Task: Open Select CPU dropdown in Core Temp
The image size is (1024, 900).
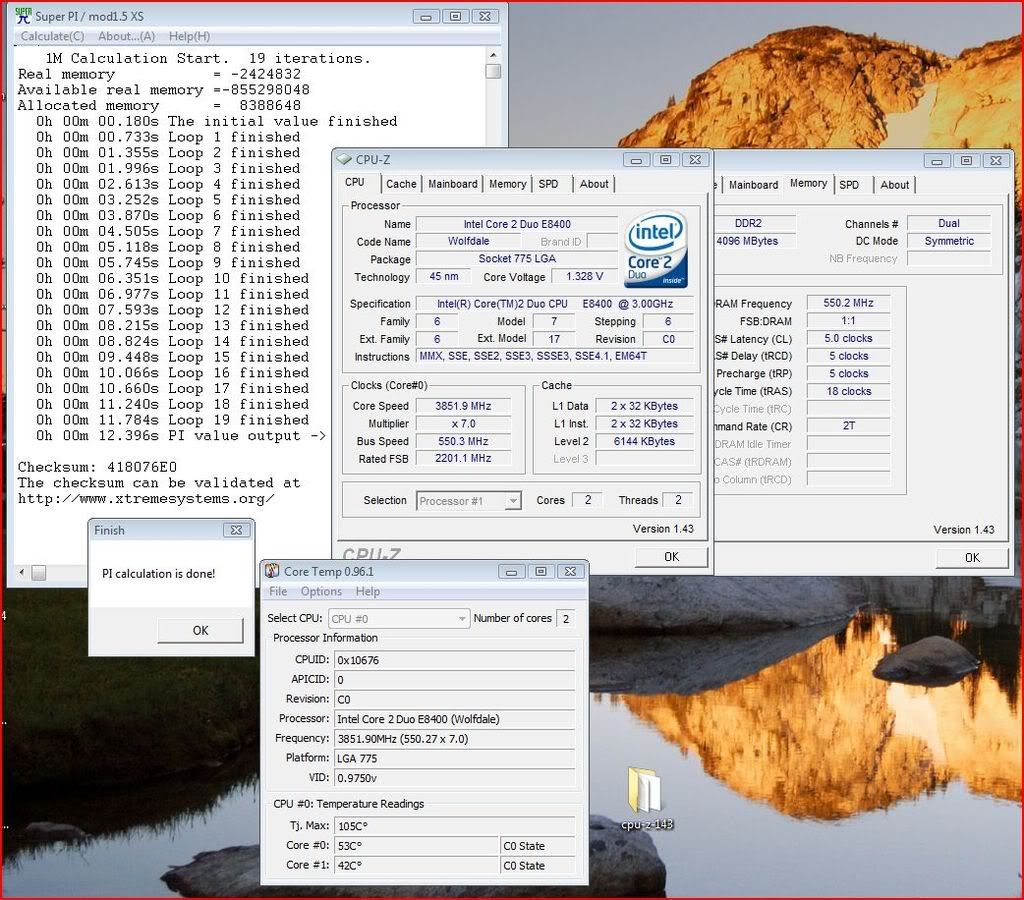Action: [x=400, y=618]
